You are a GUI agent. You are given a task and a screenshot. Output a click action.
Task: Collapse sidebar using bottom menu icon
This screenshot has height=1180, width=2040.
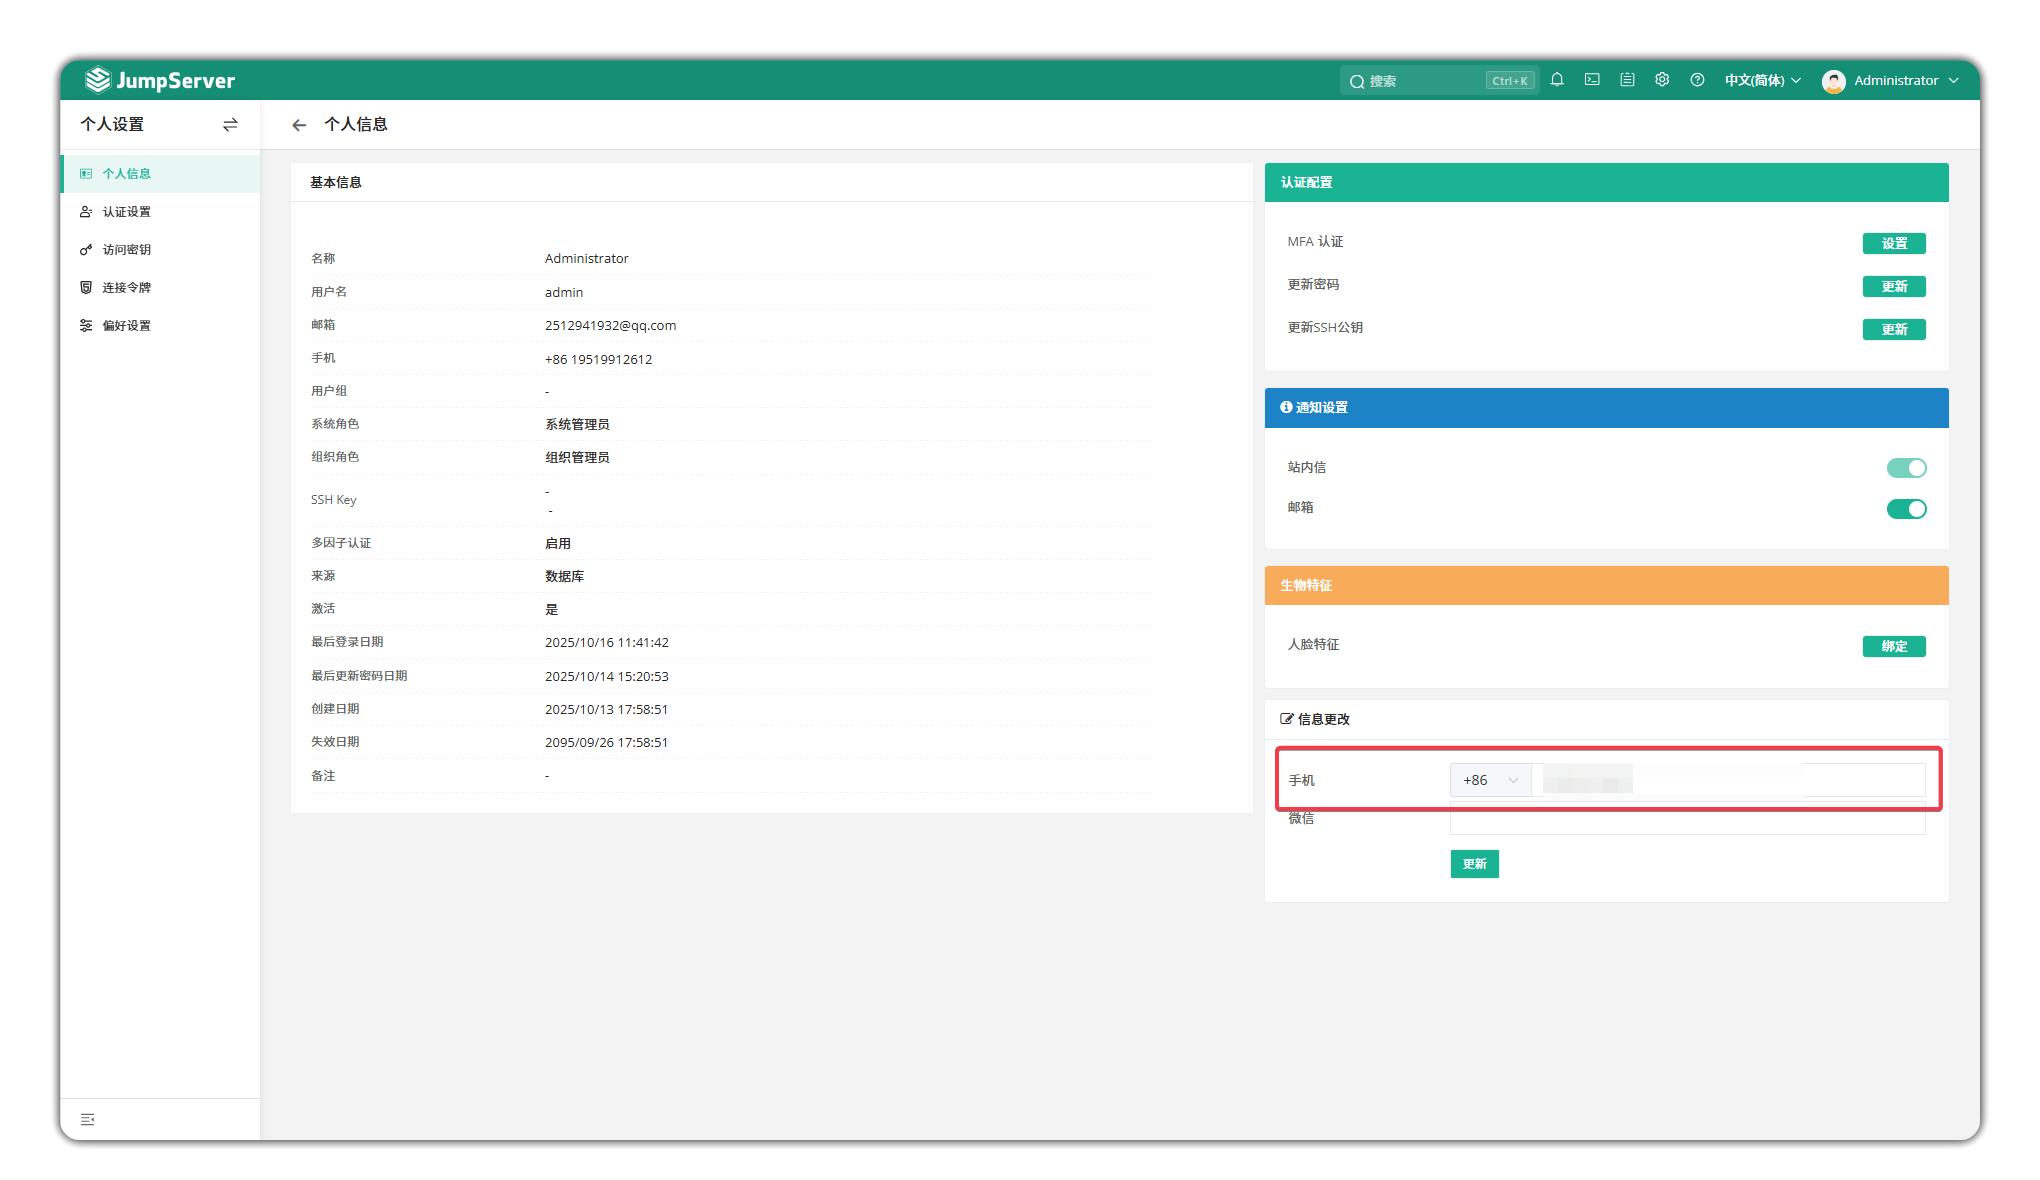[88, 1119]
